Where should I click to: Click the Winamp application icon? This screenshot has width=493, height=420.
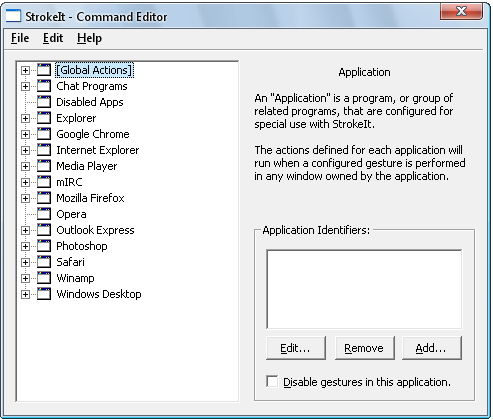click(44, 278)
